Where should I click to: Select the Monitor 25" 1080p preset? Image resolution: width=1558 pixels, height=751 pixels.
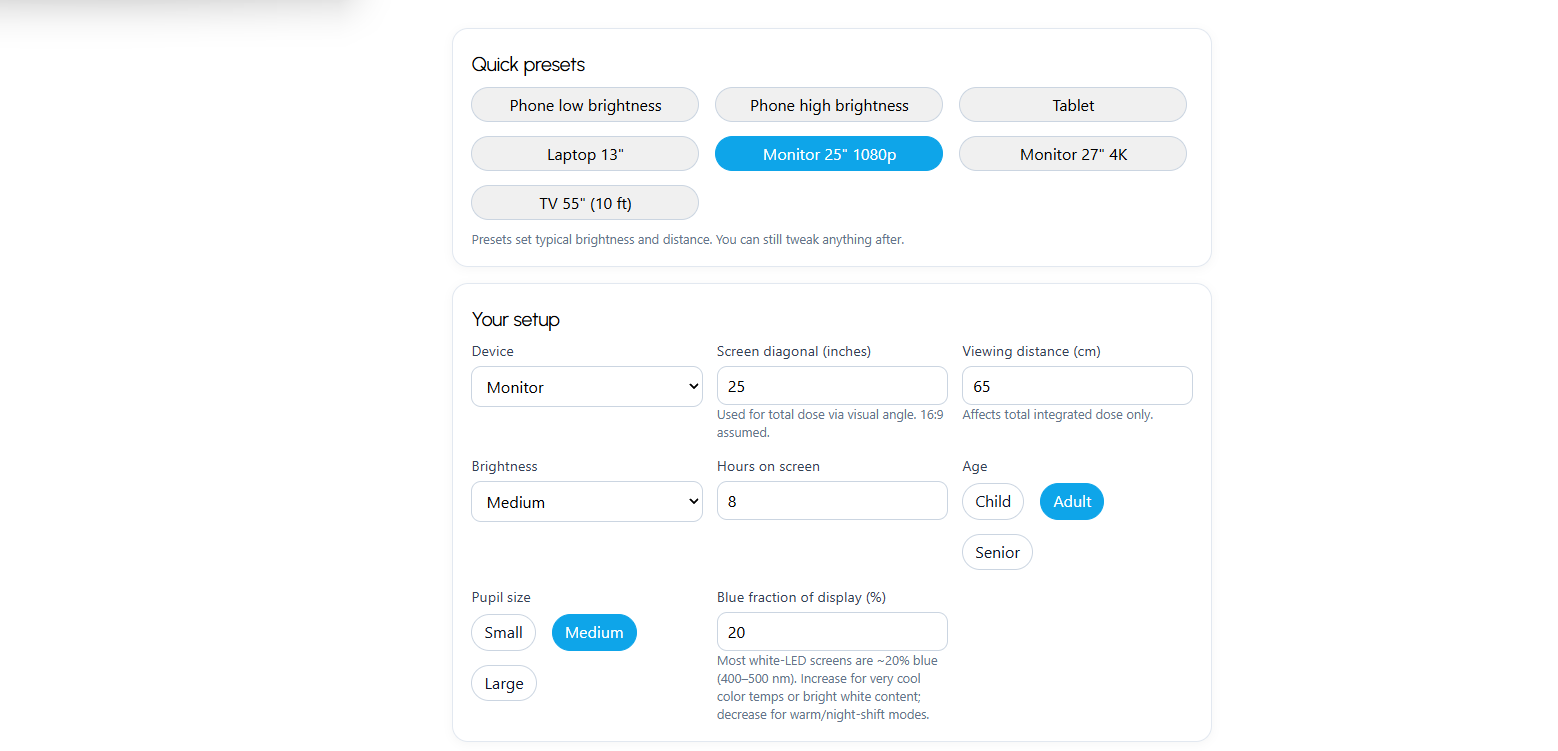point(829,154)
